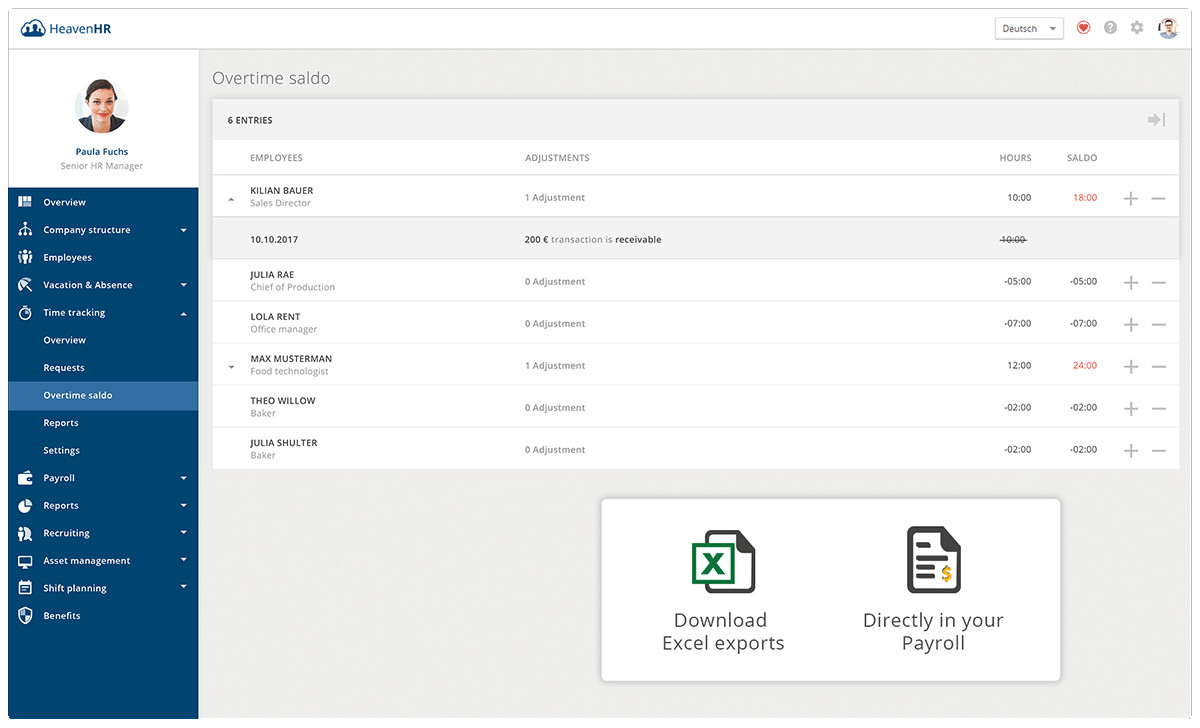Image resolution: width=1200 pixels, height=728 pixels.
Task: Expand the Company structure arrow
Action: 184,230
